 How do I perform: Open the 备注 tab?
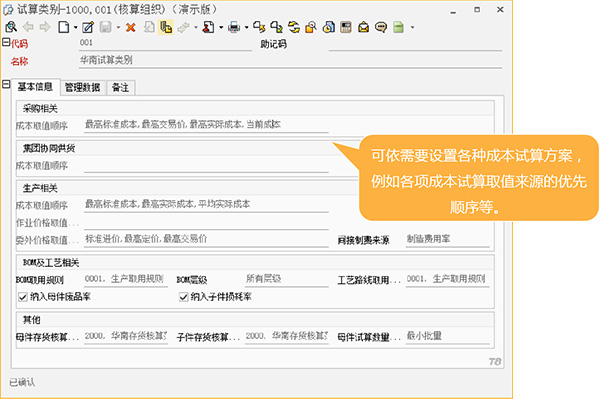click(121, 88)
